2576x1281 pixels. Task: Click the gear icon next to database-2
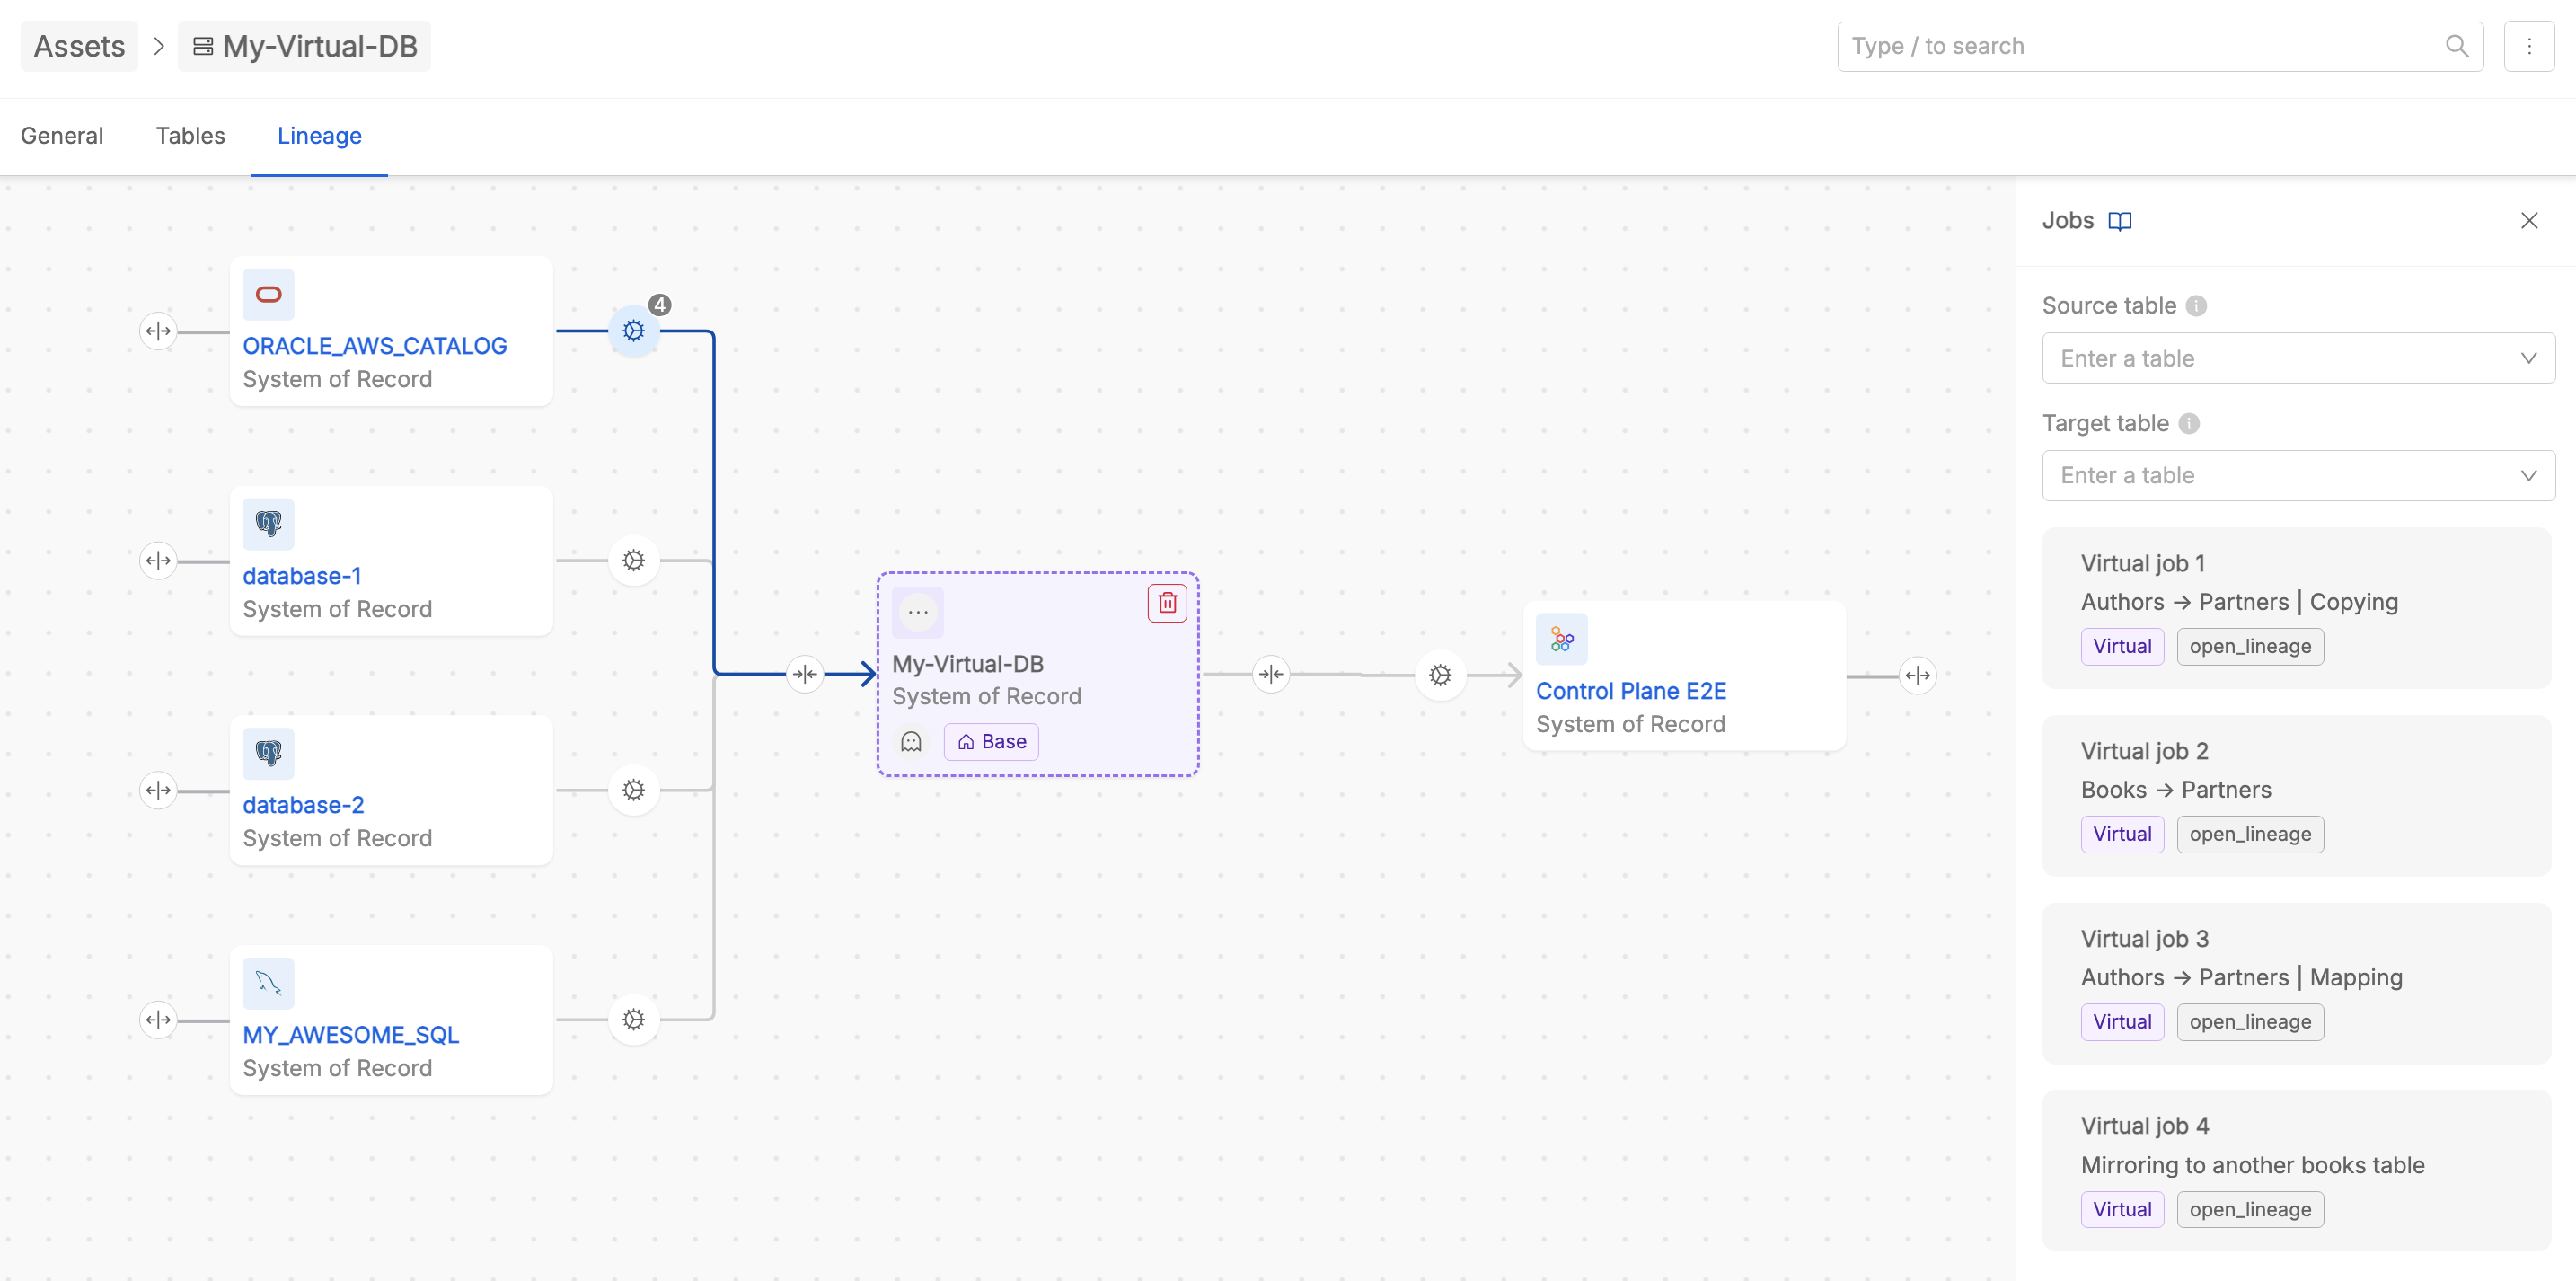coord(633,790)
